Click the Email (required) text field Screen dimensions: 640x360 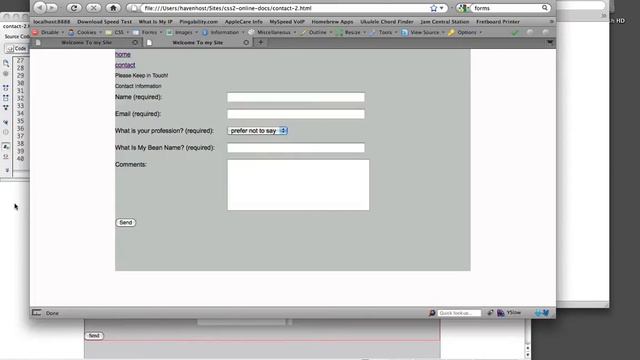tap(296, 114)
